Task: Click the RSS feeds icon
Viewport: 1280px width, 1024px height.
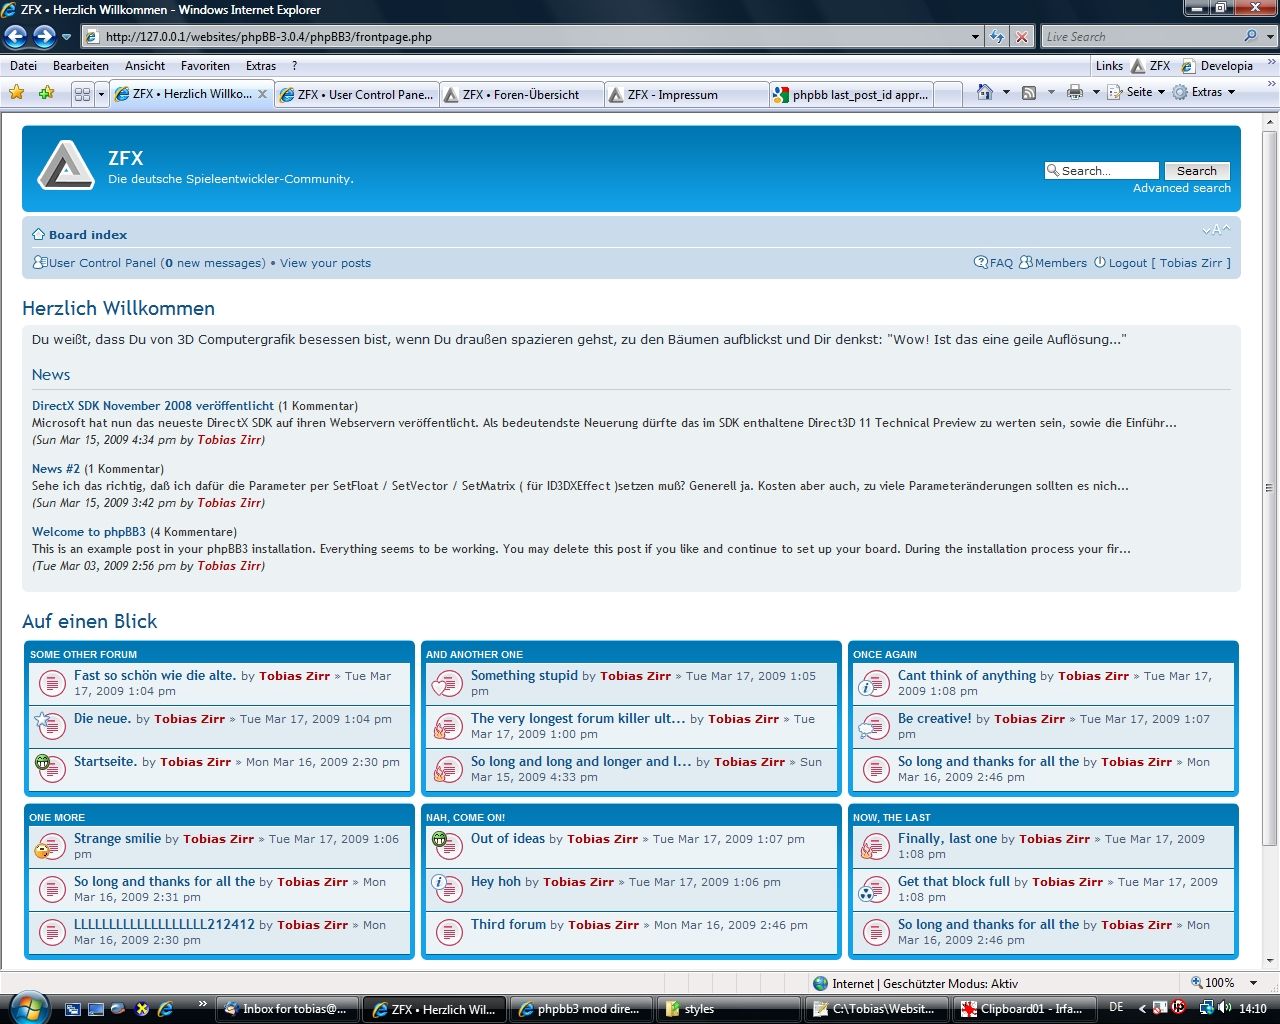Action: click(1029, 92)
